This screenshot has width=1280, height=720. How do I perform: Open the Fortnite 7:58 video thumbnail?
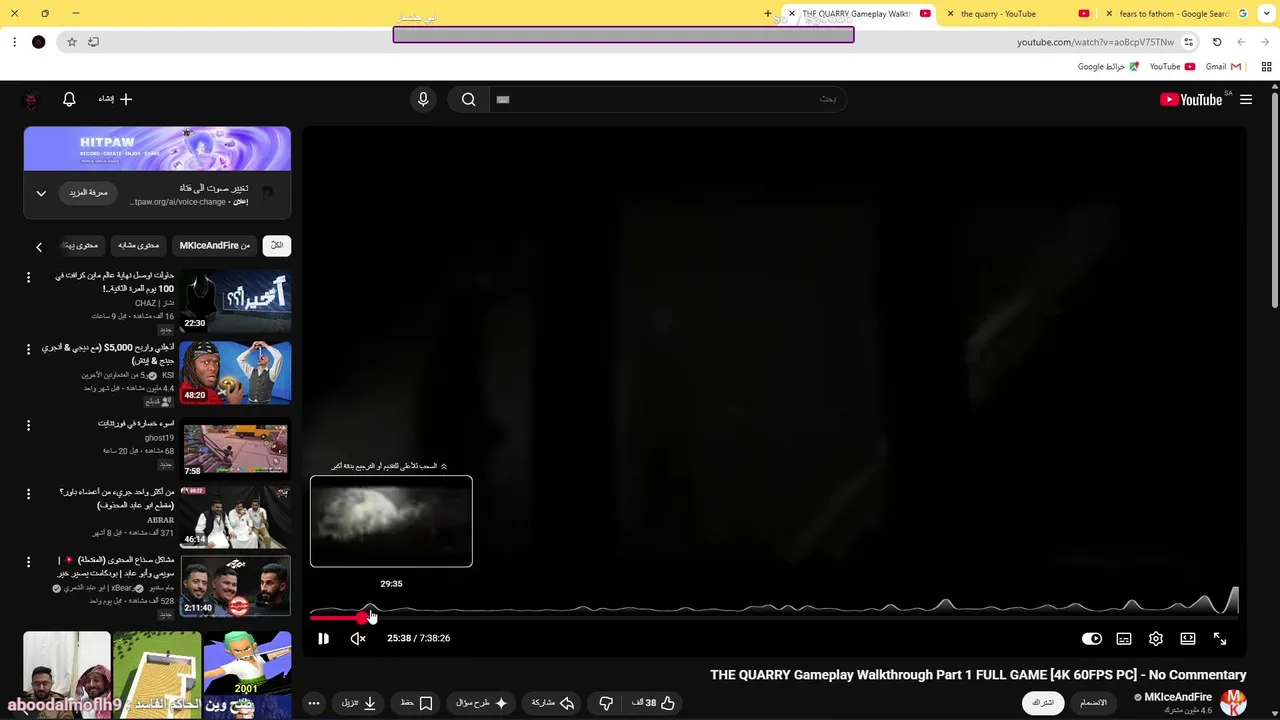[235, 448]
